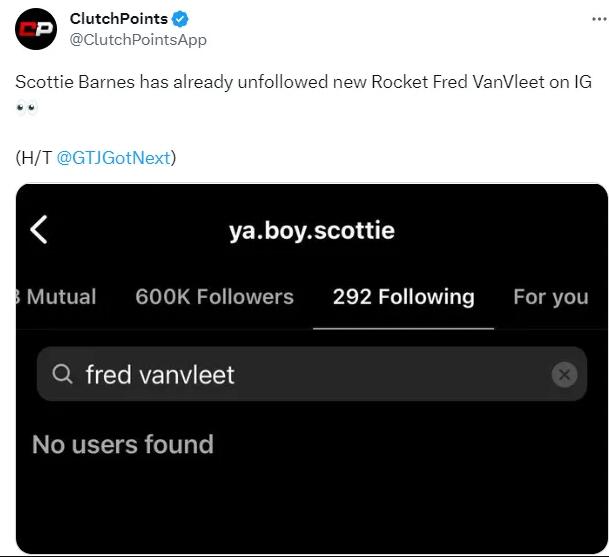Click the tweet text about Scottie Barnes

(x=300, y=82)
